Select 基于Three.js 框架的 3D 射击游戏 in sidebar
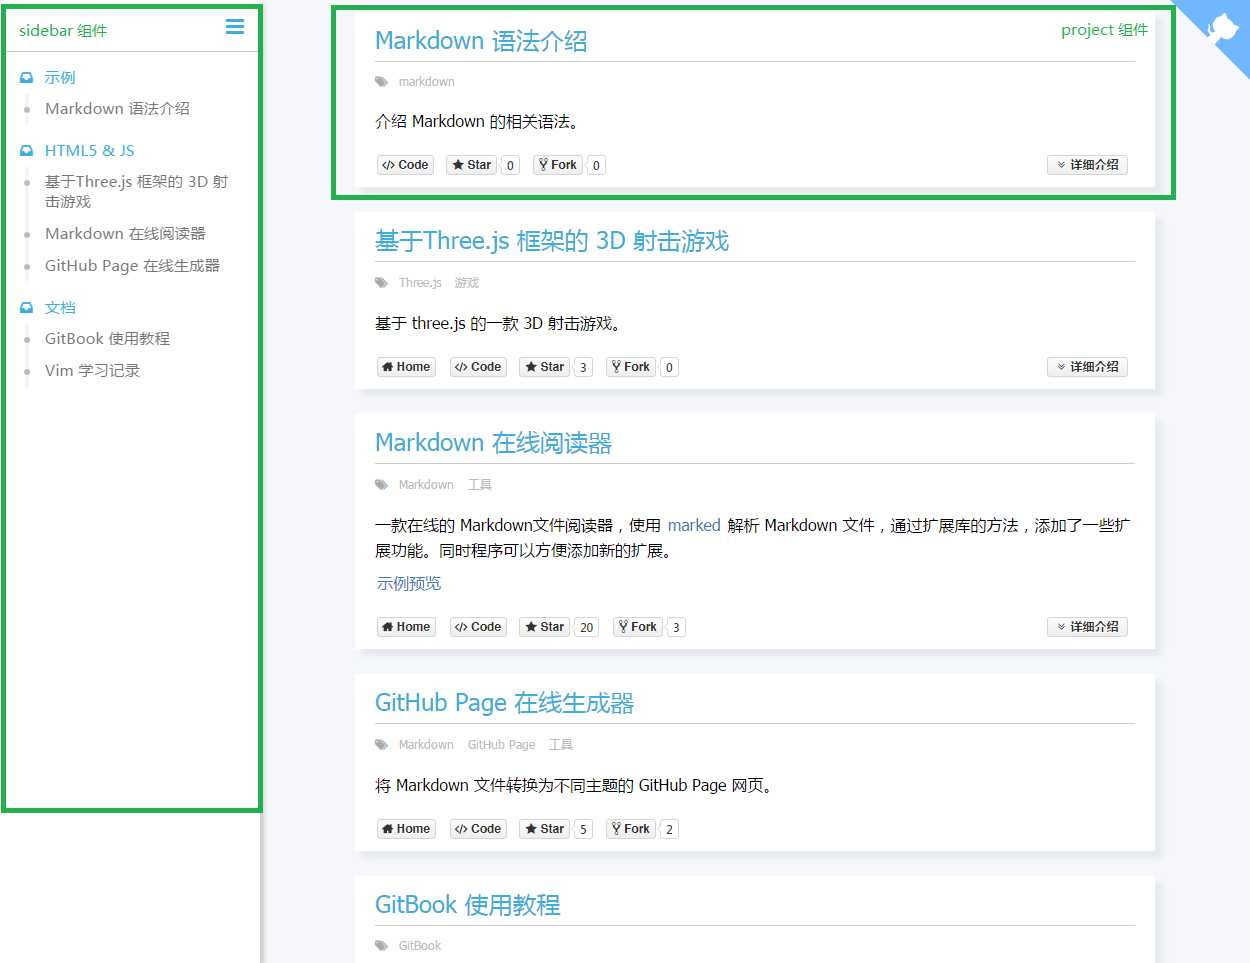Screen dimensions: 1250x963 [x=137, y=192]
